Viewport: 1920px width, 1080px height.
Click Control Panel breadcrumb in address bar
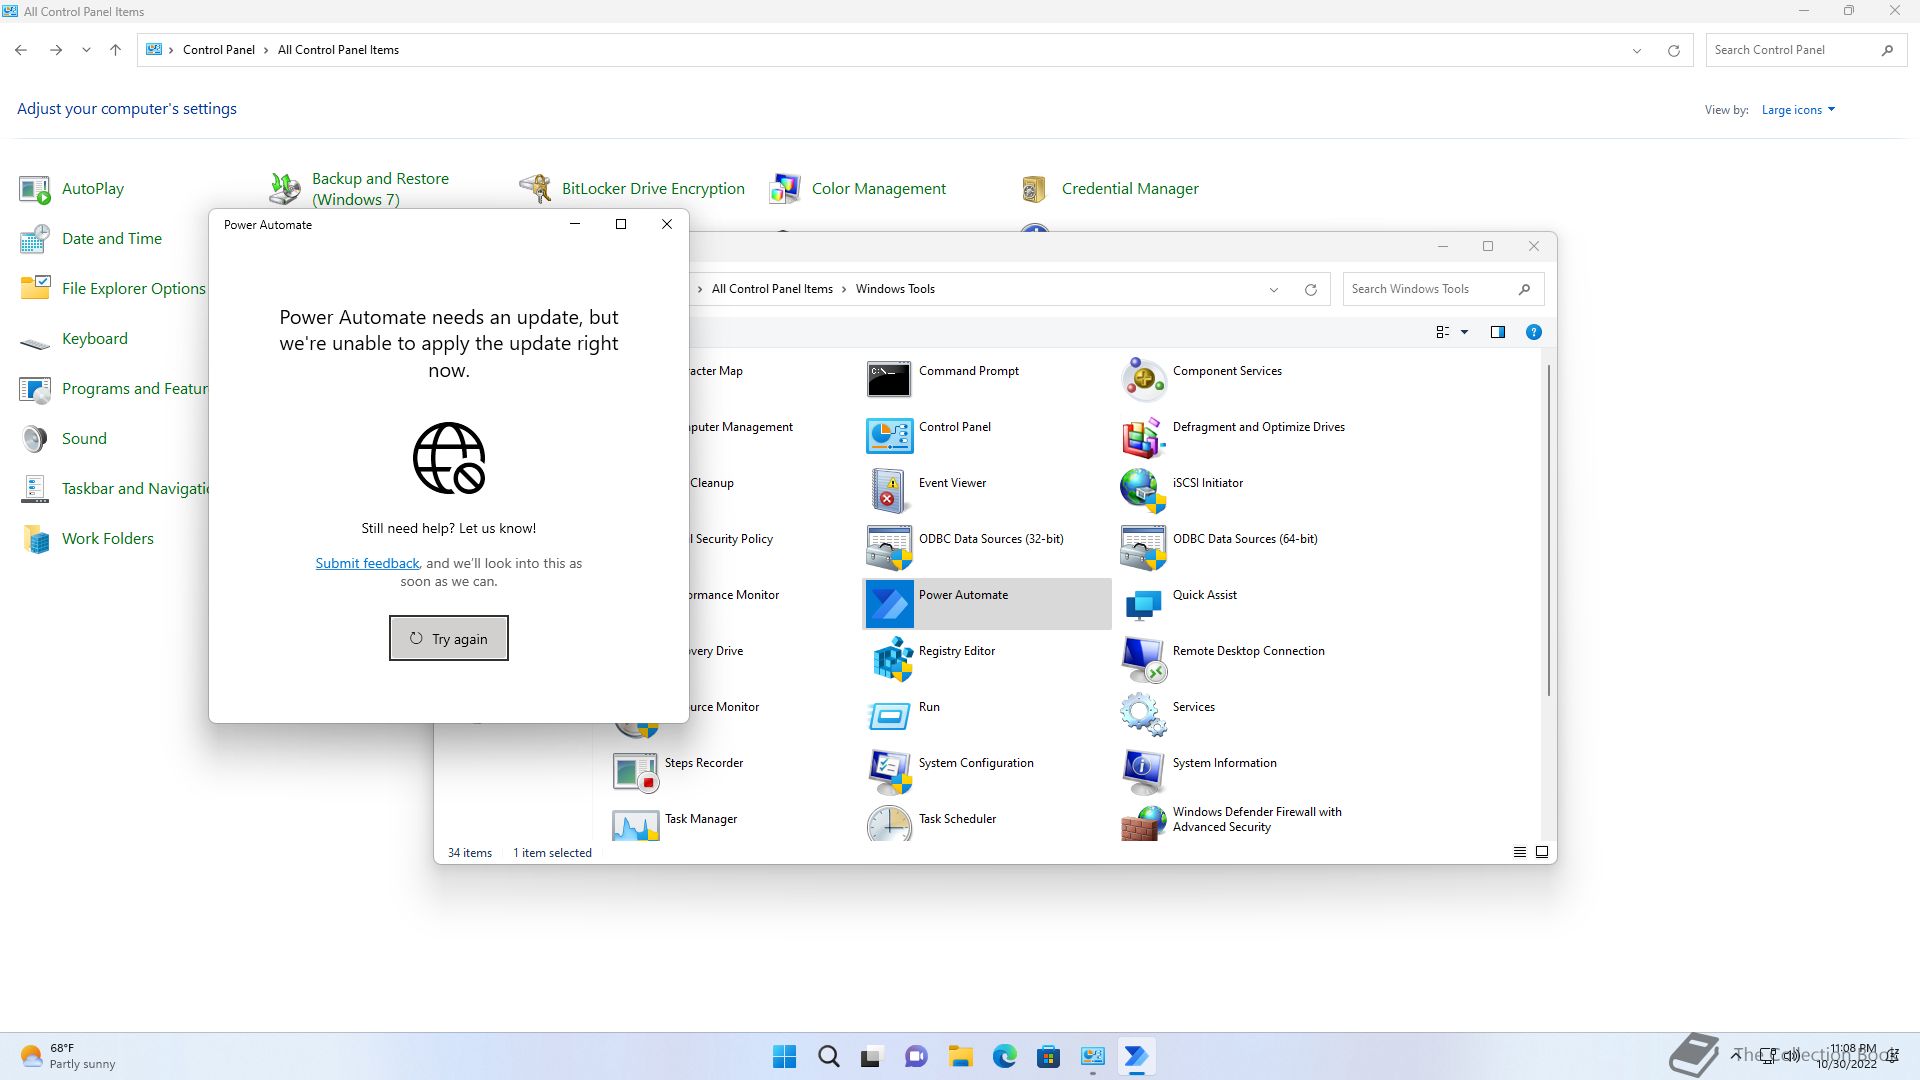click(x=219, y=50)
